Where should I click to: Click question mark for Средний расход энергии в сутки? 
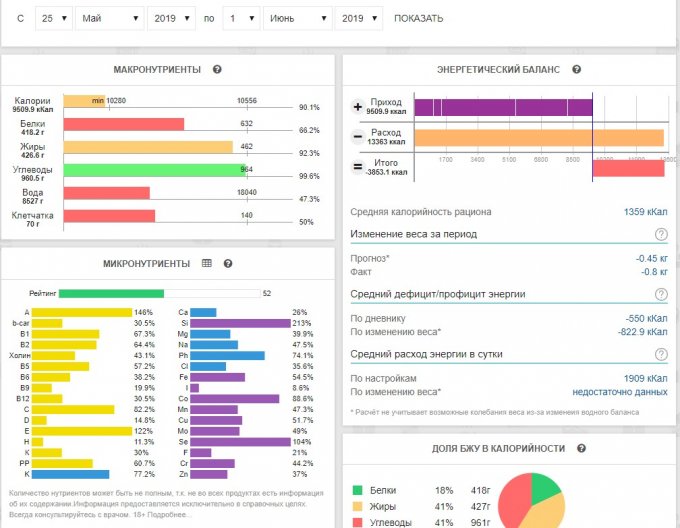tap(660, 354)
